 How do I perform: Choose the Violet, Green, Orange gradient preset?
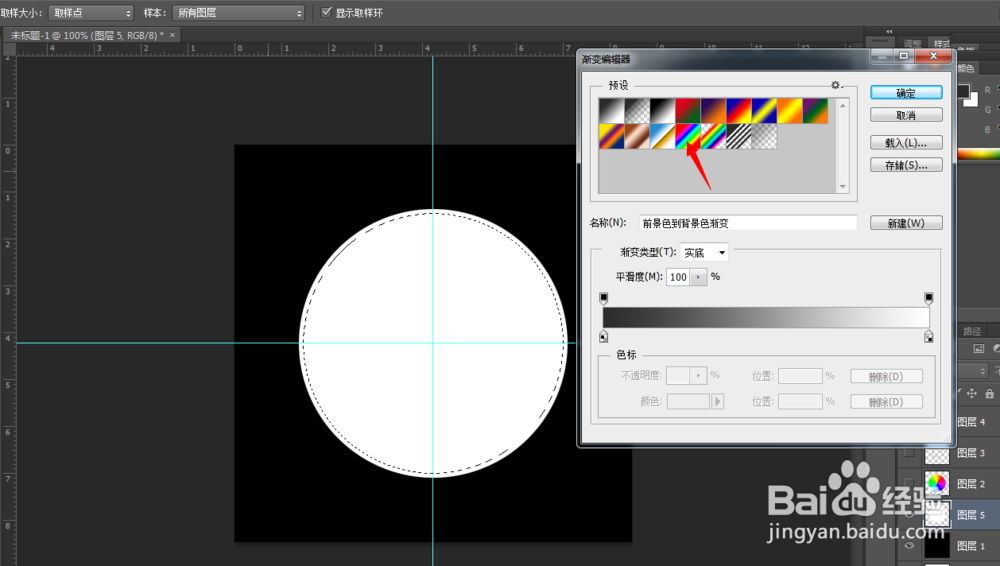pos(816,111)
